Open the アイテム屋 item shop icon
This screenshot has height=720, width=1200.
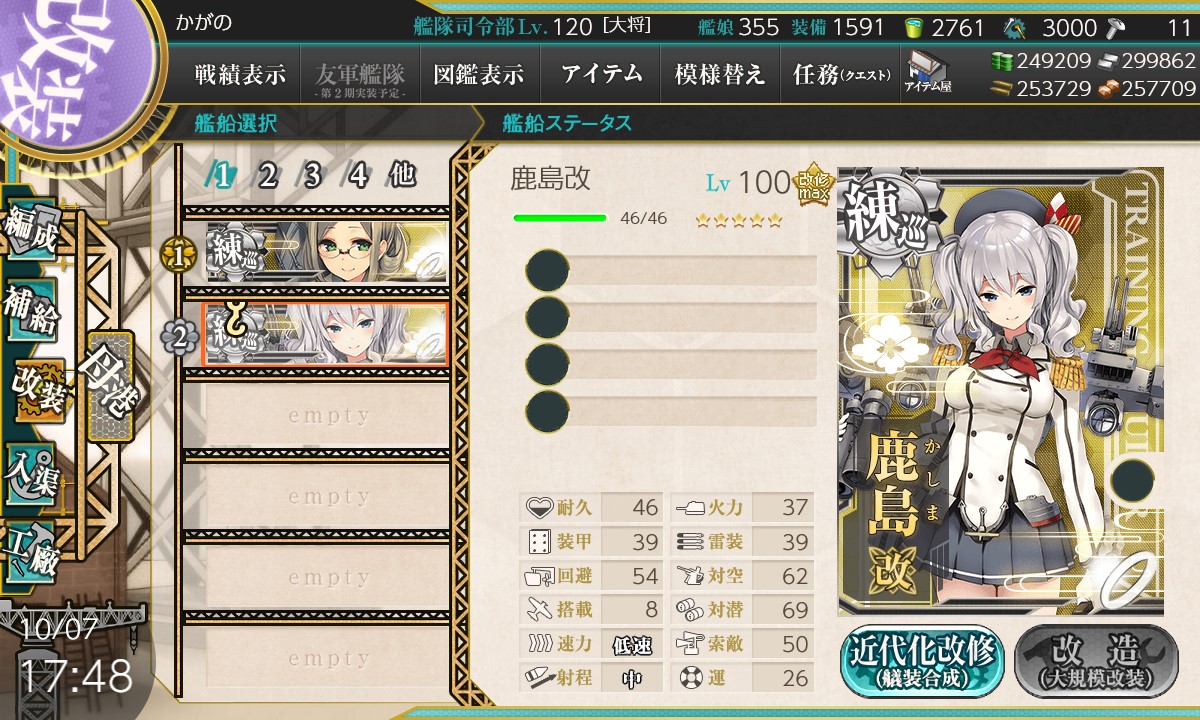click(927, 72)
